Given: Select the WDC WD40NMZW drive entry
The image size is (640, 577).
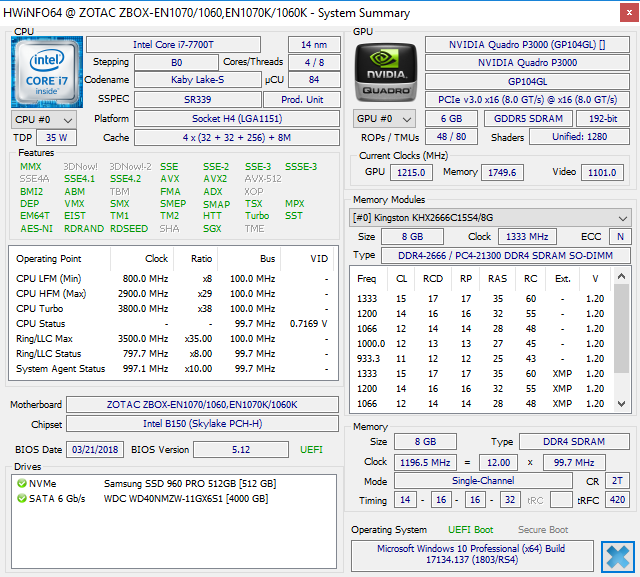Looking at the screenshot, I should 186,498.
